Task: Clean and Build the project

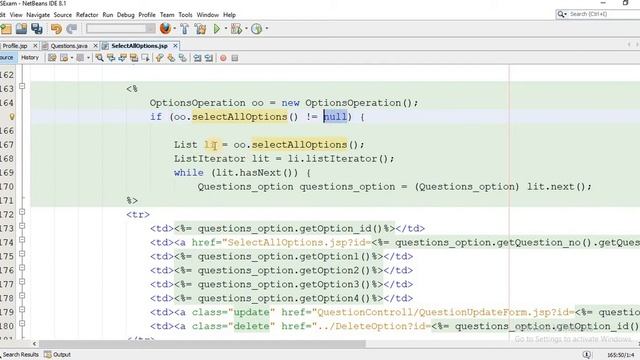Action: pyautogui.click(x=200, y=29)
